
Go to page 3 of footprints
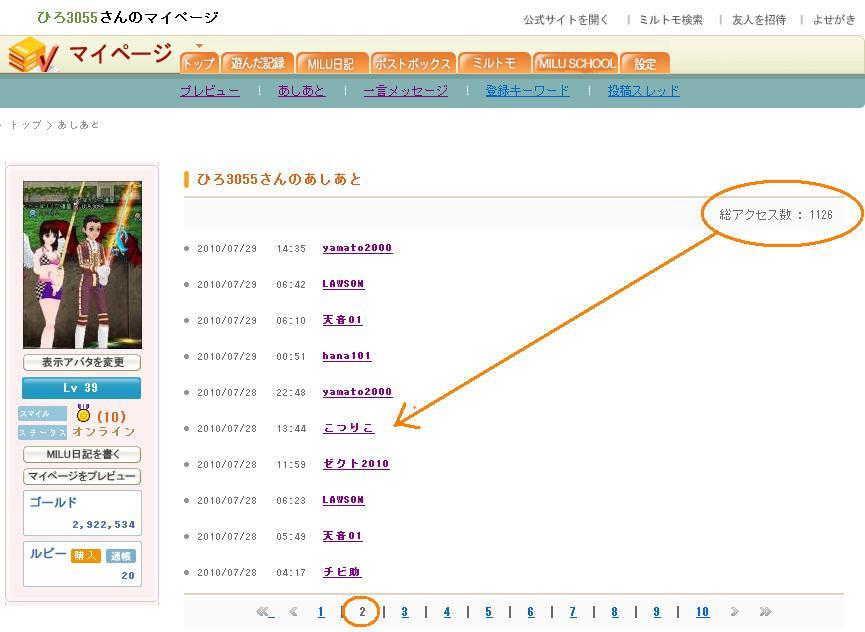point(404,612)
